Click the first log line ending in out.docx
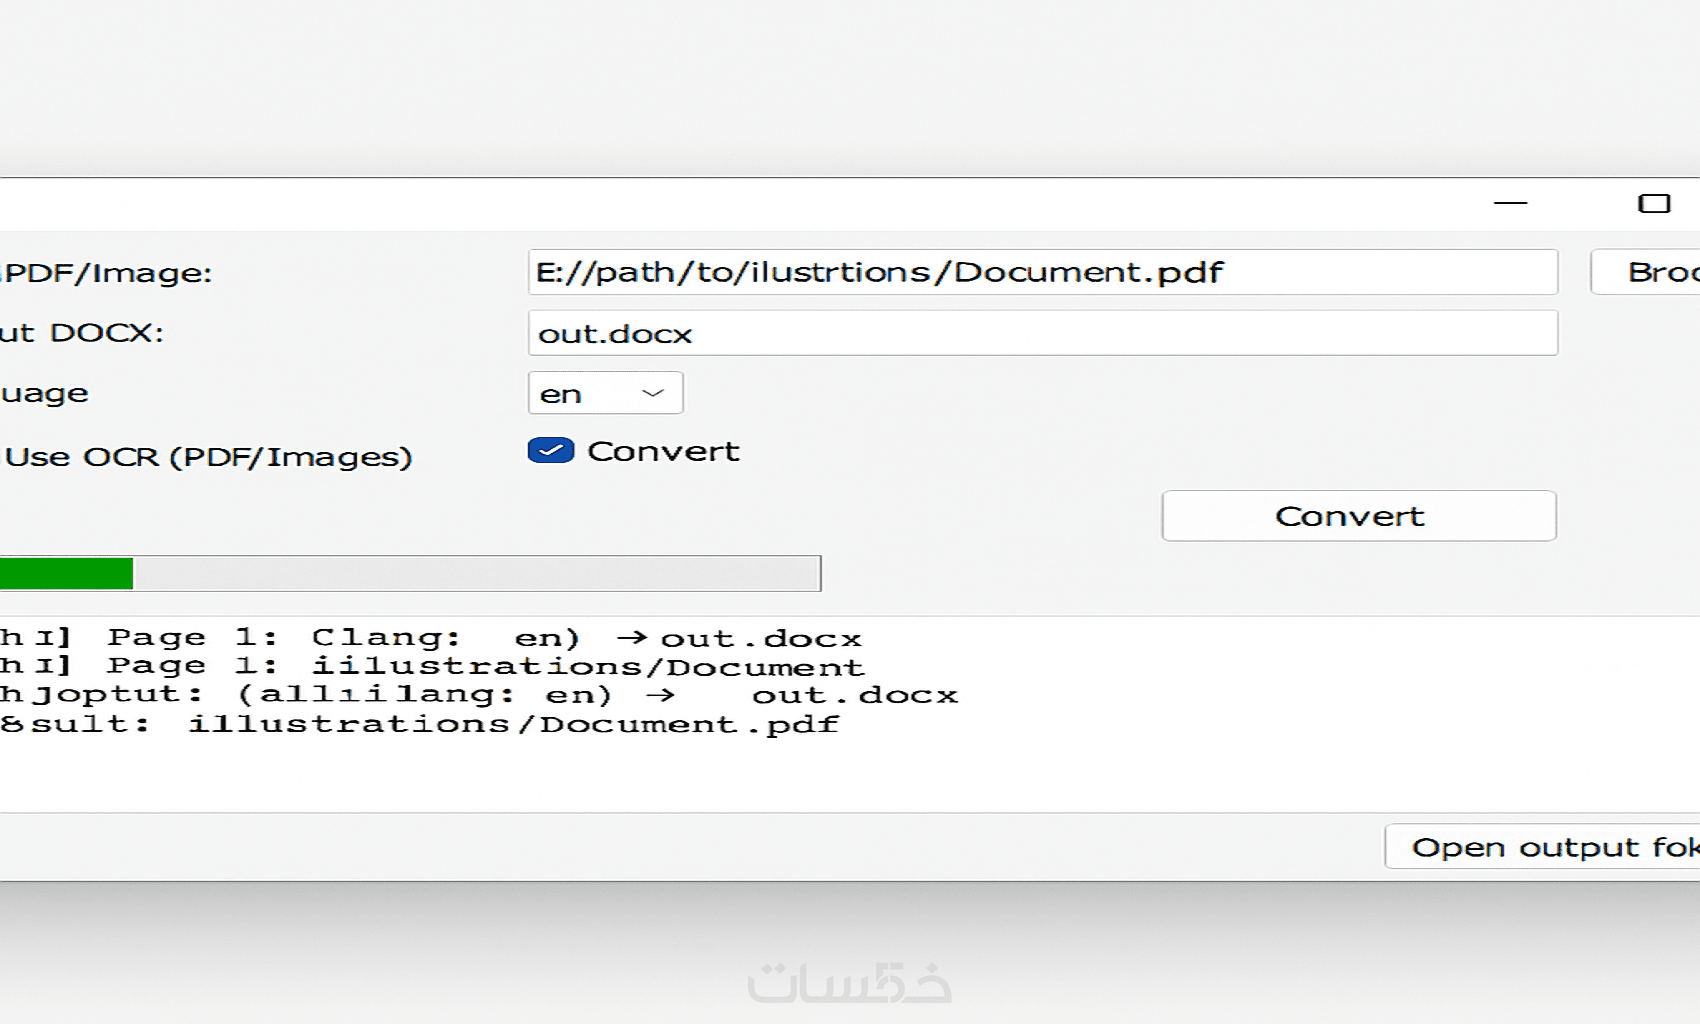The width and height of the screenshot is (1700, 1024). [430, 638]
